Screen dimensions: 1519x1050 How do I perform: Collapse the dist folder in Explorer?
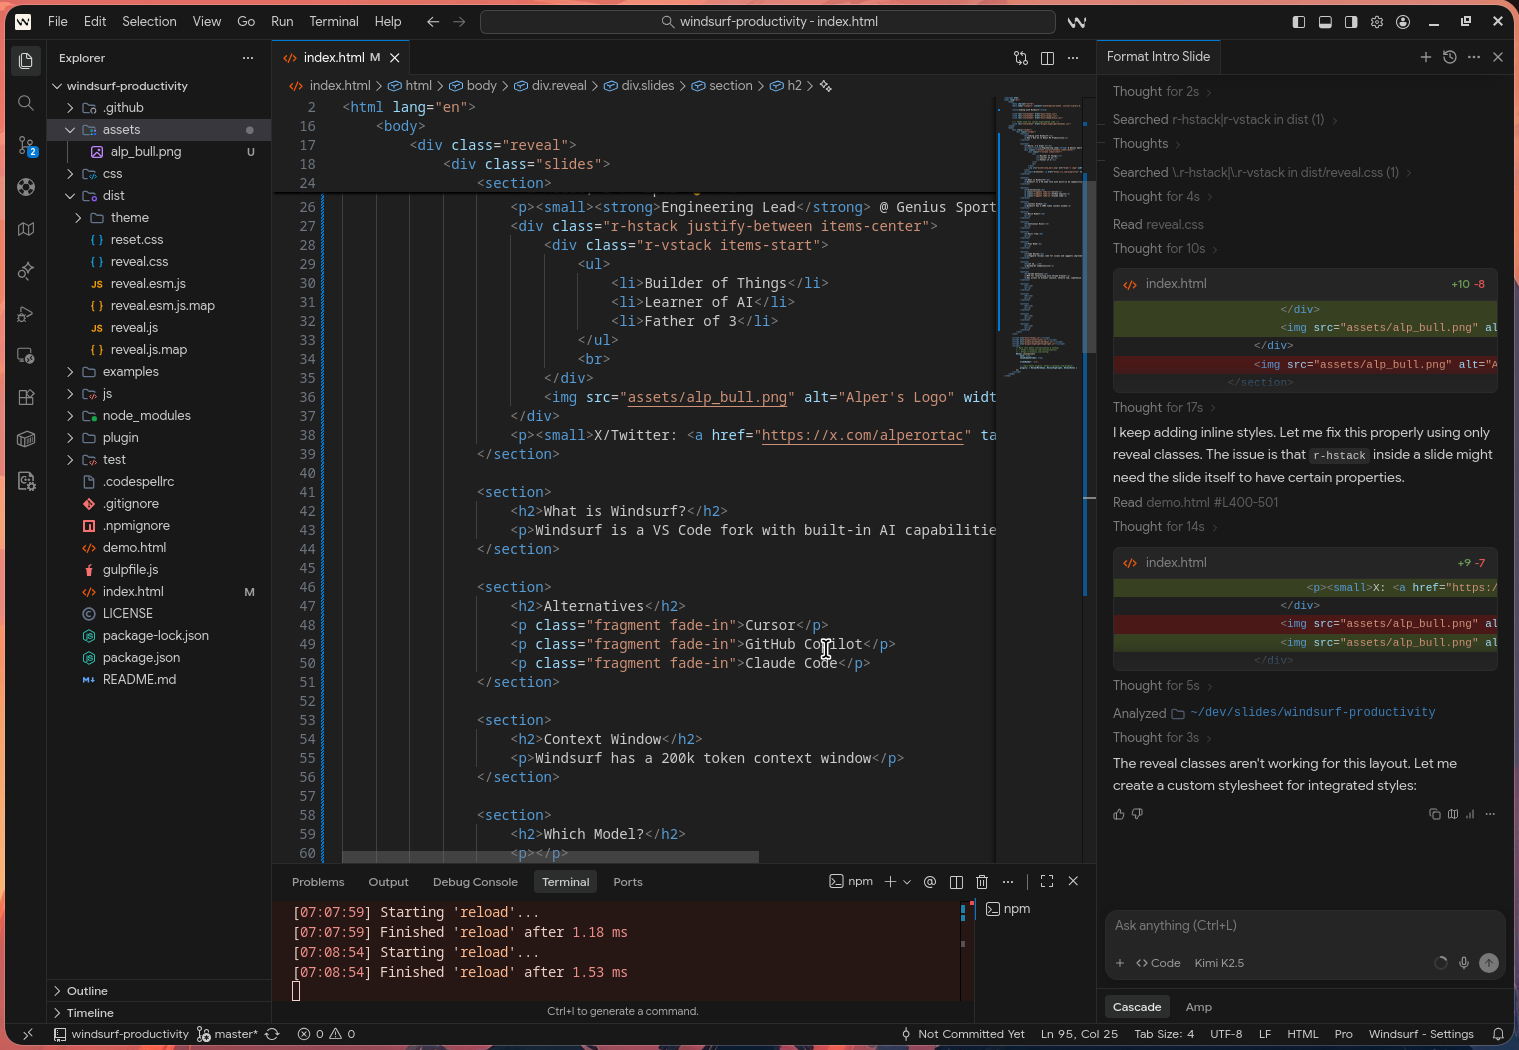pyautogui.click(x=113, y=196)
